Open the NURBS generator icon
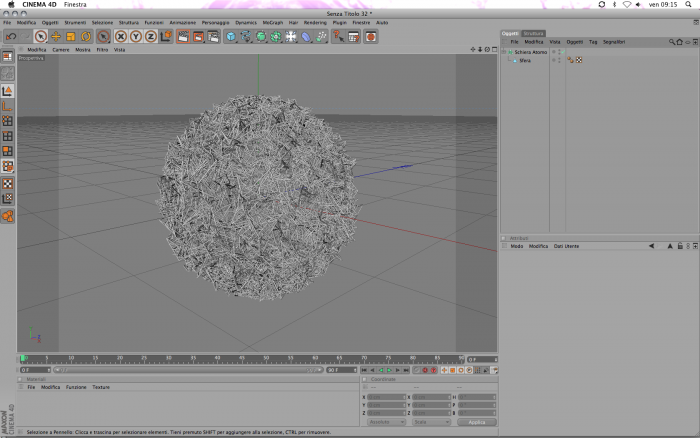This screenshot has height=438, width=700. pyautogui.click(x=261, y=37)
